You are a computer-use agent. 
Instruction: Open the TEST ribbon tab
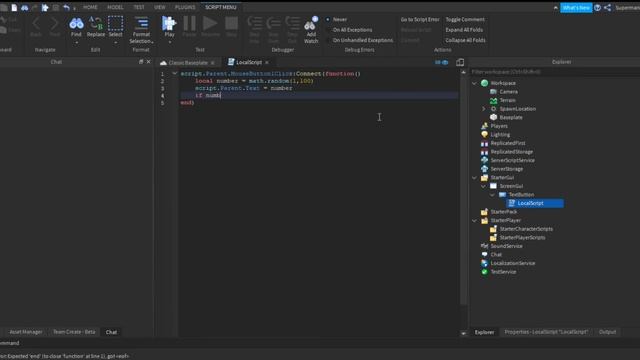tap(139, 7)
